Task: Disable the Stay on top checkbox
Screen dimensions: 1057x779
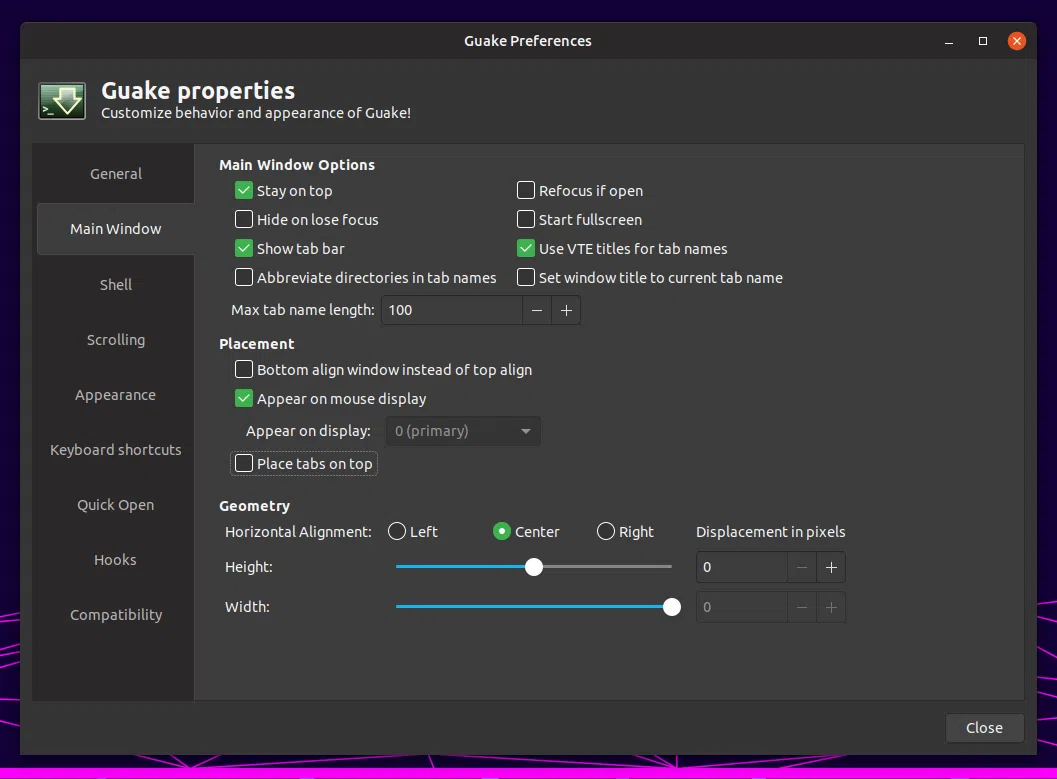Action: pos(243,191)
